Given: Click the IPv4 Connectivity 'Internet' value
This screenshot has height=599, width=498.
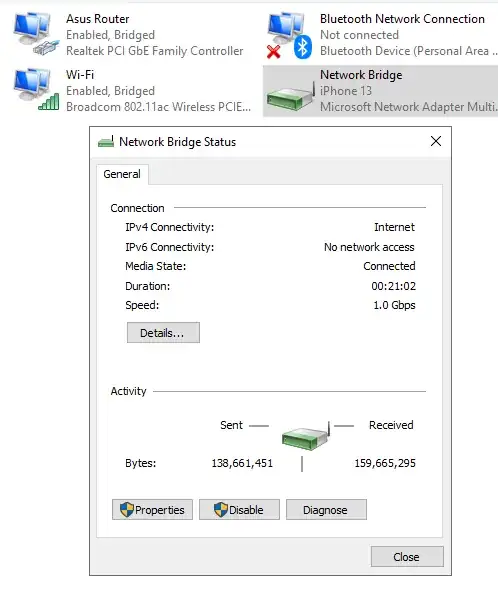Looking at the screenshot, I should 395,227.
